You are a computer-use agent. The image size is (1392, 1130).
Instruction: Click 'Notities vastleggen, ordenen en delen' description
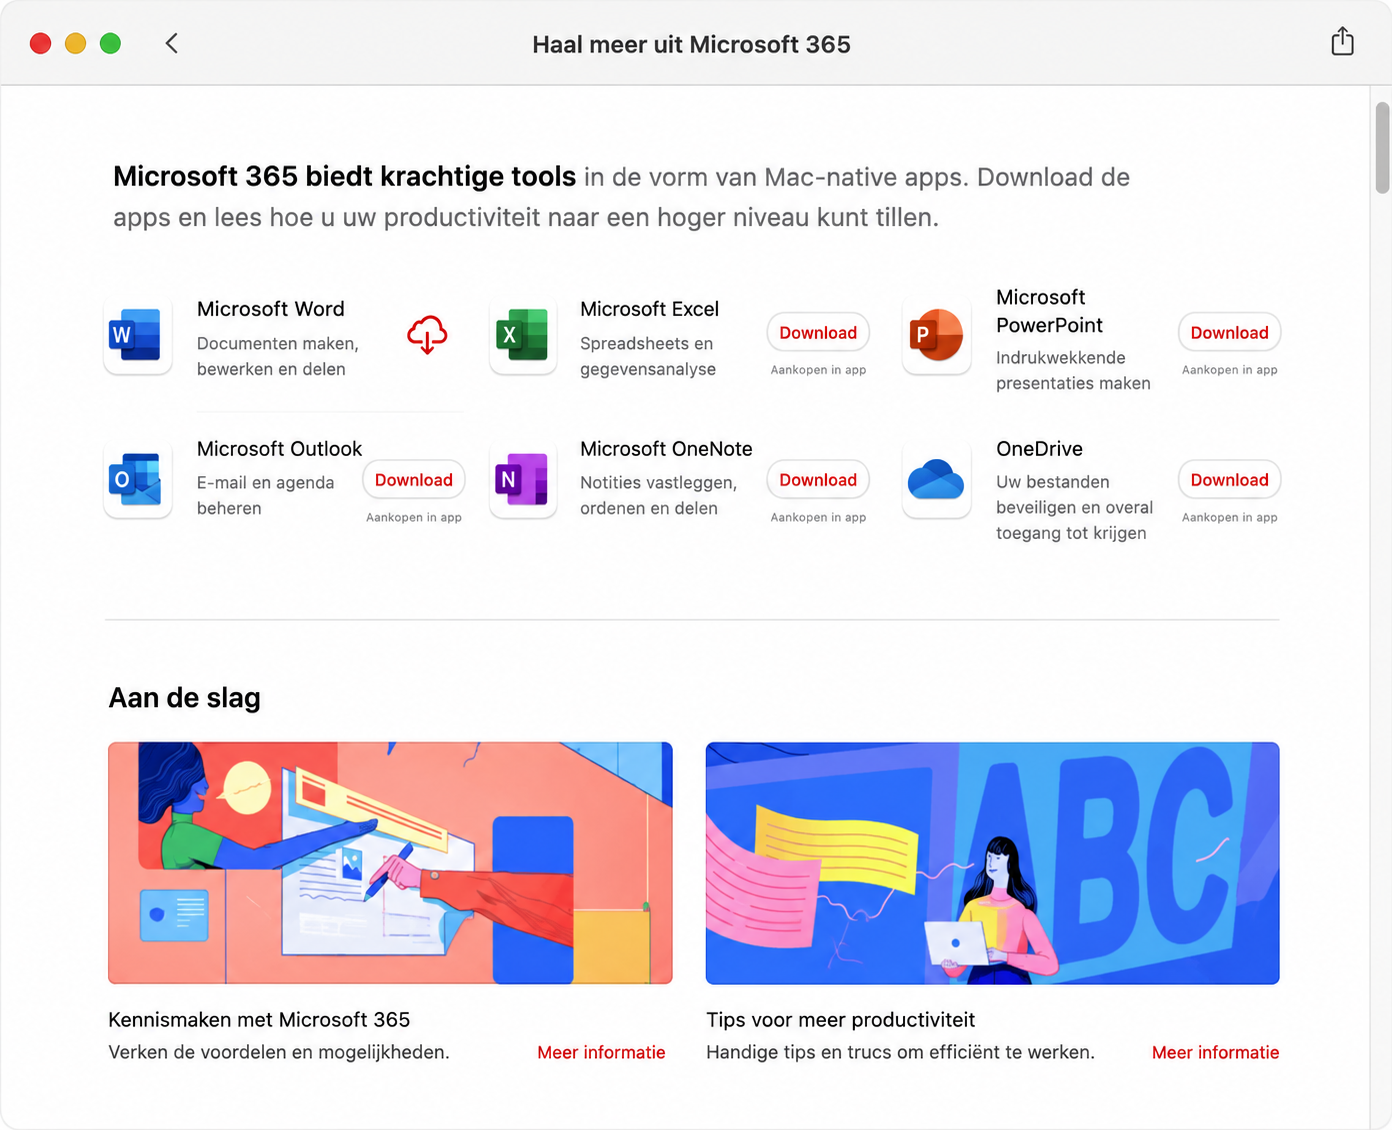point(658,495)
